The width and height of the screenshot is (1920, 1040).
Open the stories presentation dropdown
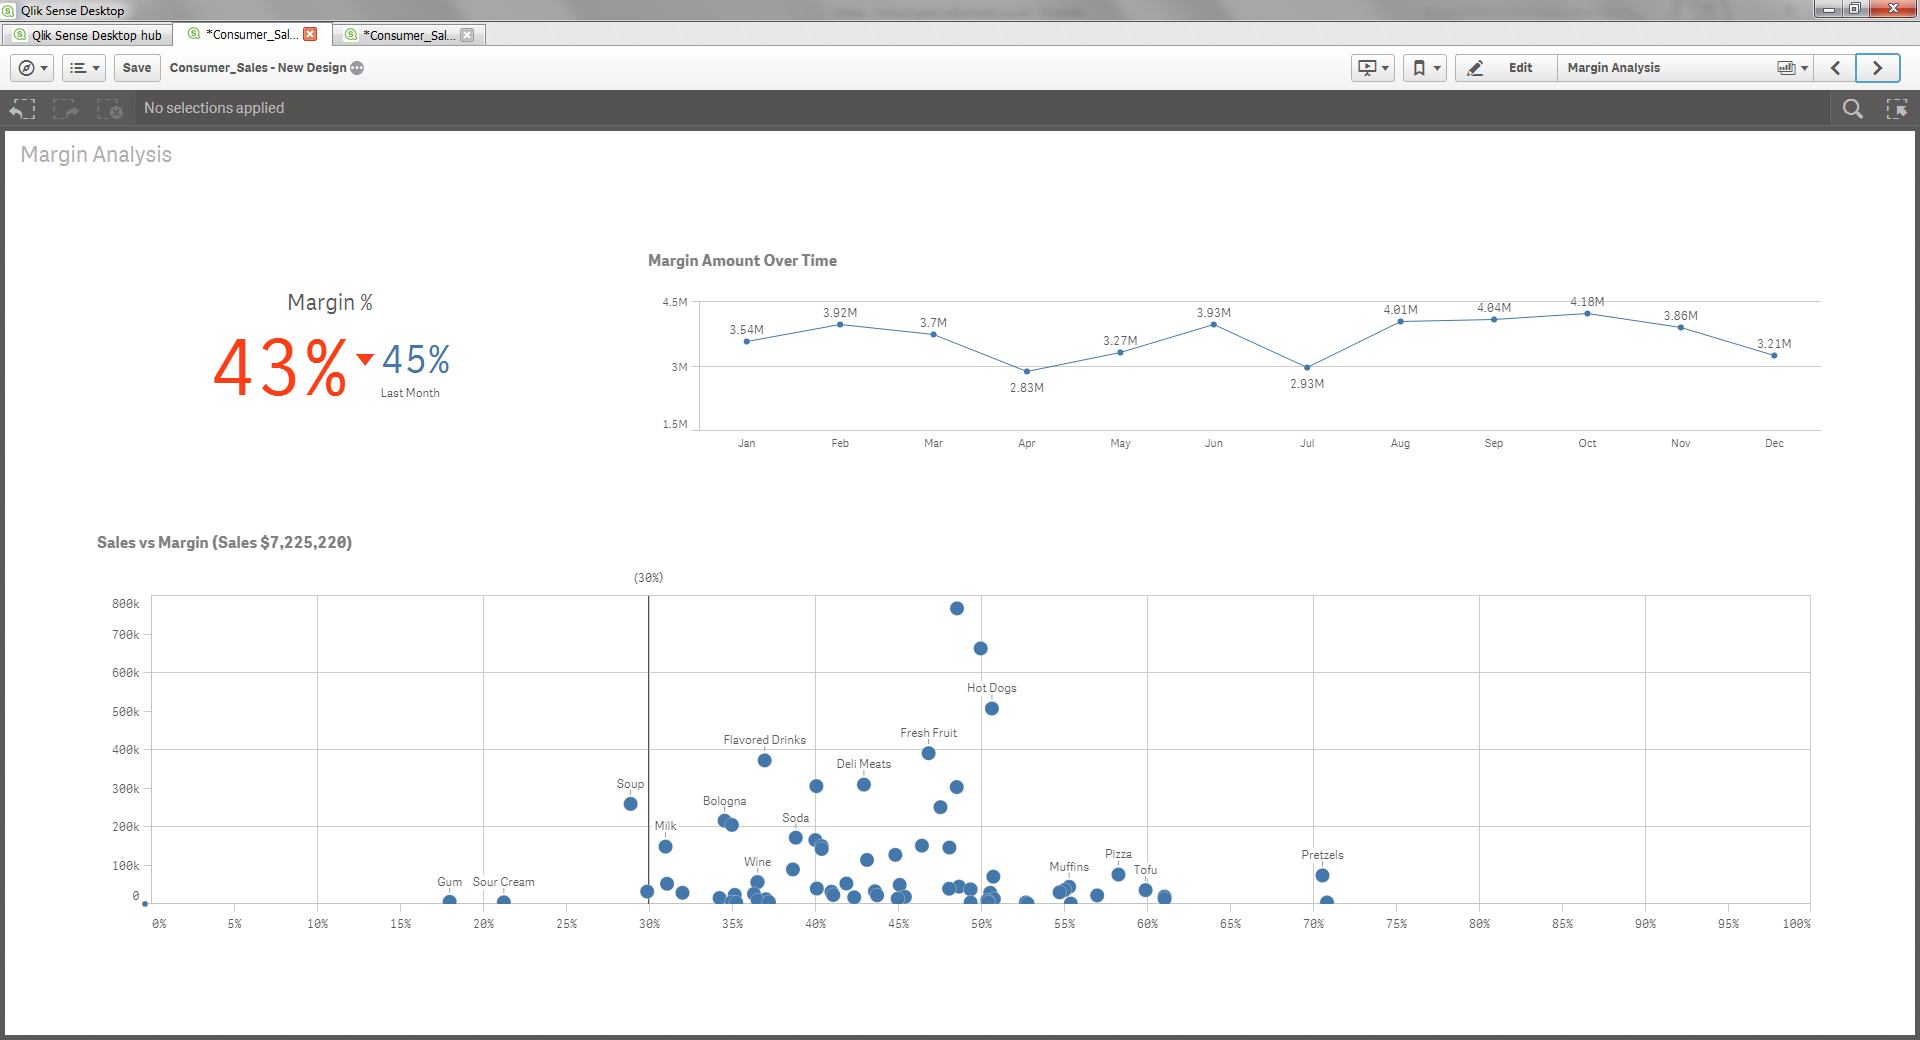coord(1372,68)
